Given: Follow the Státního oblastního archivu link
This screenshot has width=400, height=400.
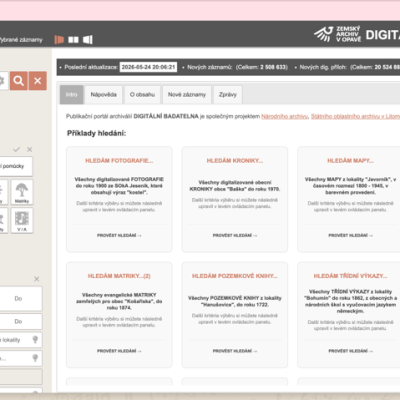Looking at the screenshot, I should coord(355,116).
